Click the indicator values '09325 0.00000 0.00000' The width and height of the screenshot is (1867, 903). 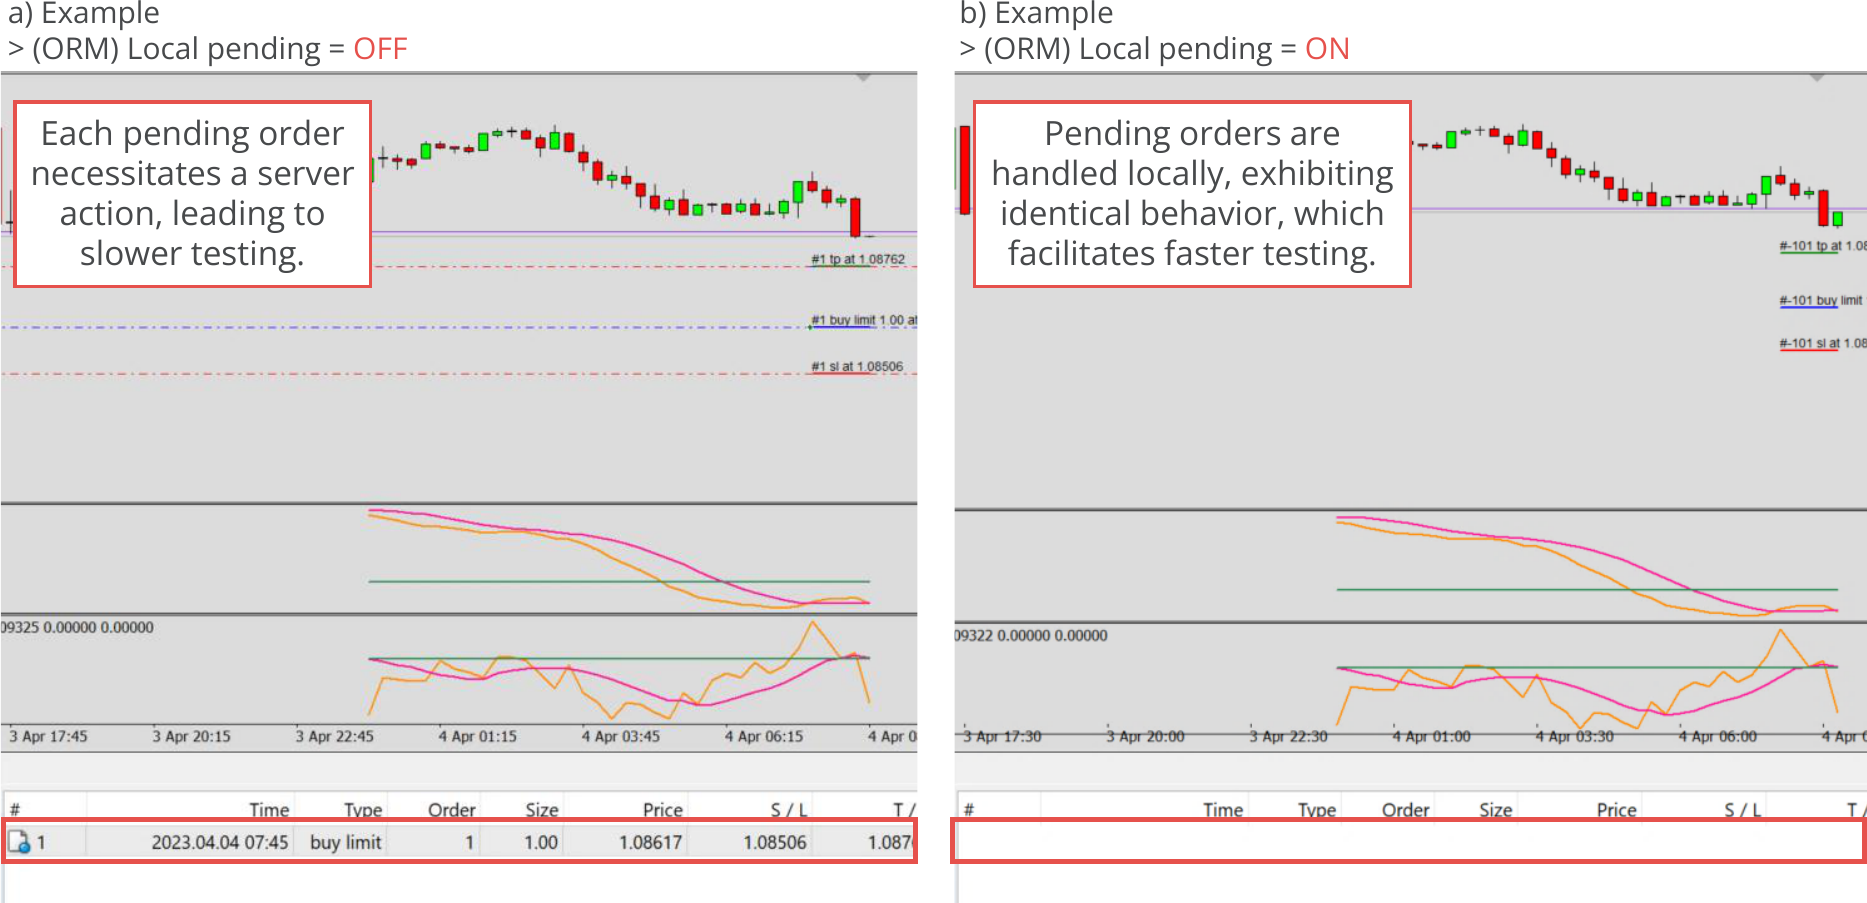77,627
